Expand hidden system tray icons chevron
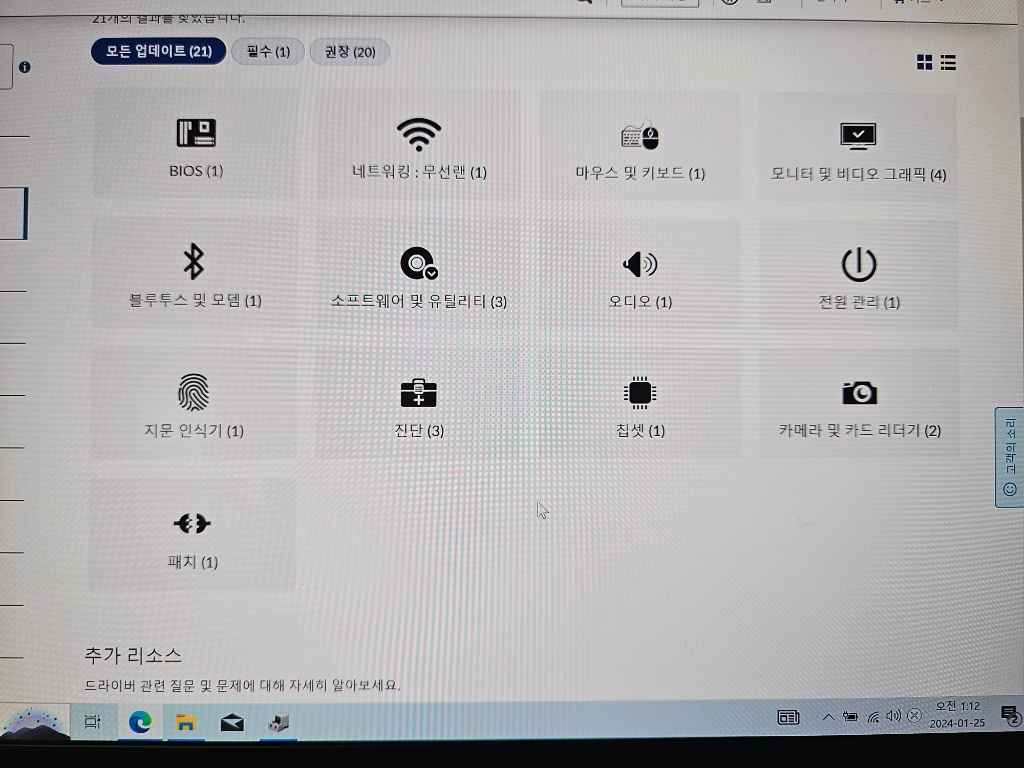Image resolution: width=1024 pixels, height=768 pixels. pos(828,717)
